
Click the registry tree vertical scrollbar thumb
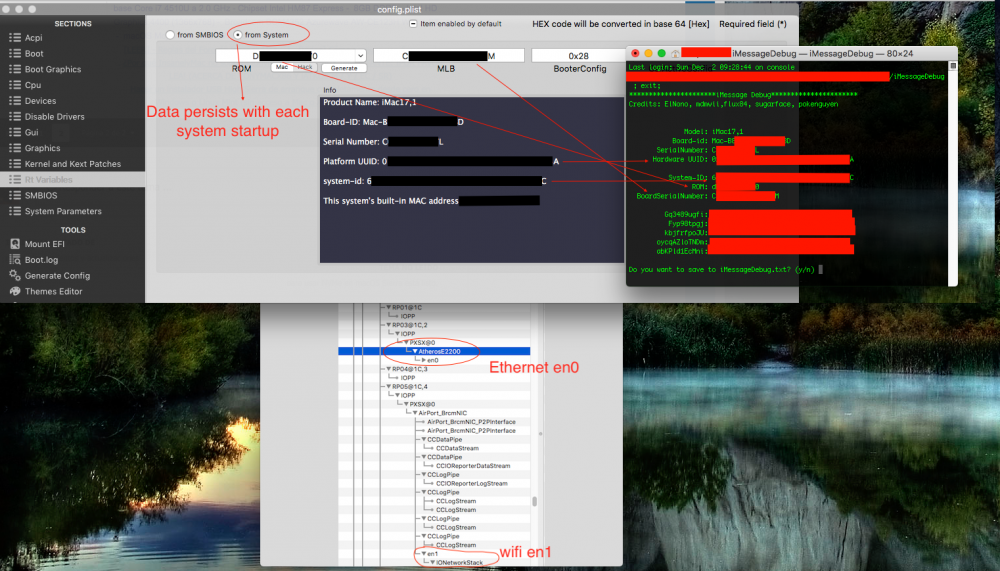coord(534,501)
